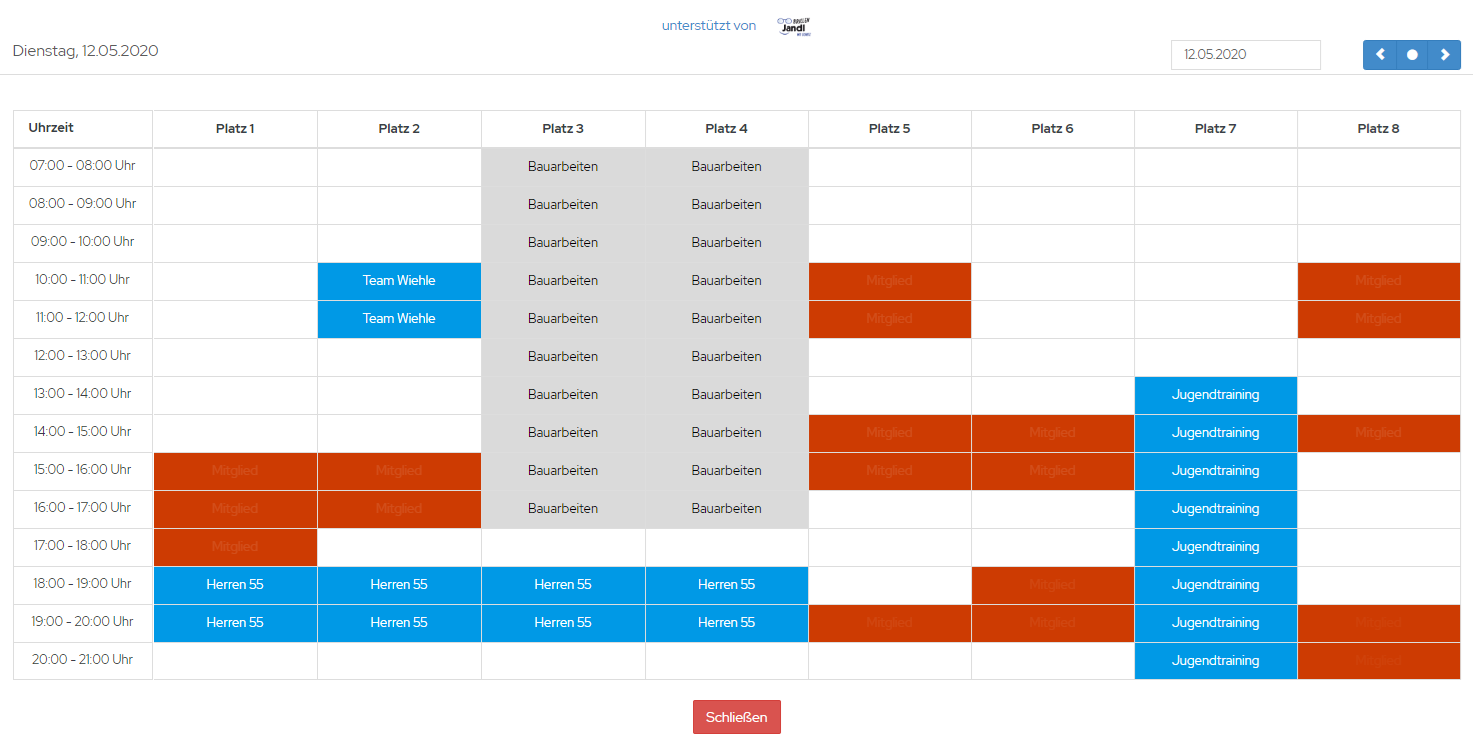This screenshot has width=1473, height=742.
Task: Select Herren 55 booking at 18:00 on Platz 1
Action: click(x=235, y=585)
